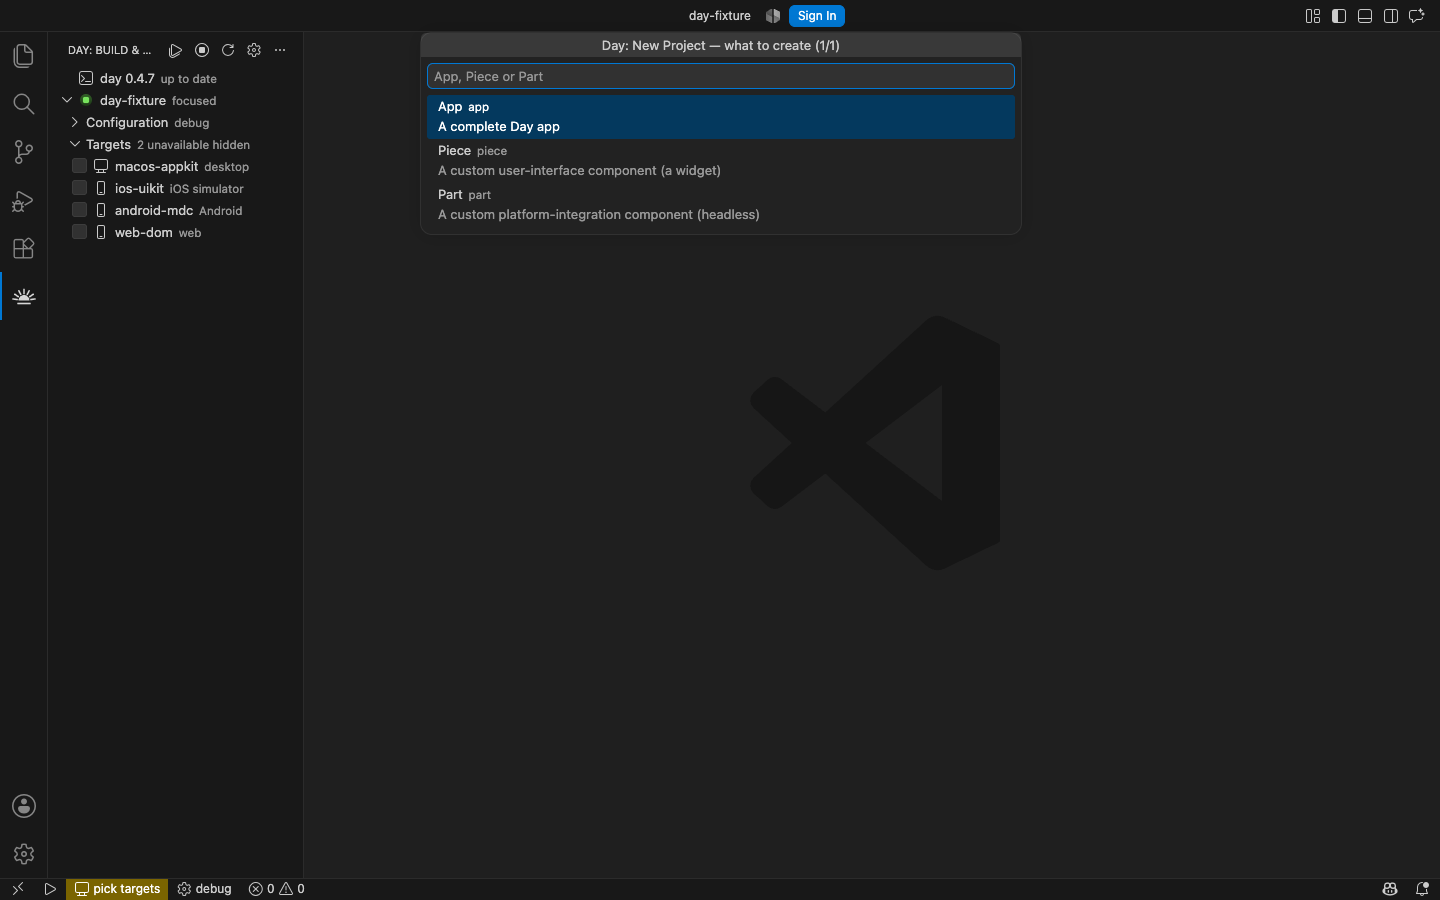Screen dimensions: 1440x900
Task: Click the refresh icon in Day panel header
Action: click(228, 50)
